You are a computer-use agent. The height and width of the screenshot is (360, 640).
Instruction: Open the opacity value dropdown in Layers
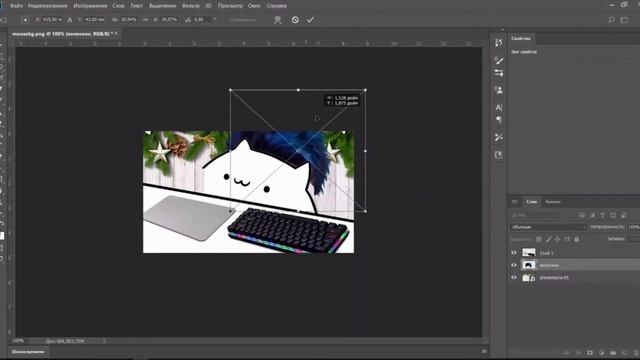[x=634, y=227]
